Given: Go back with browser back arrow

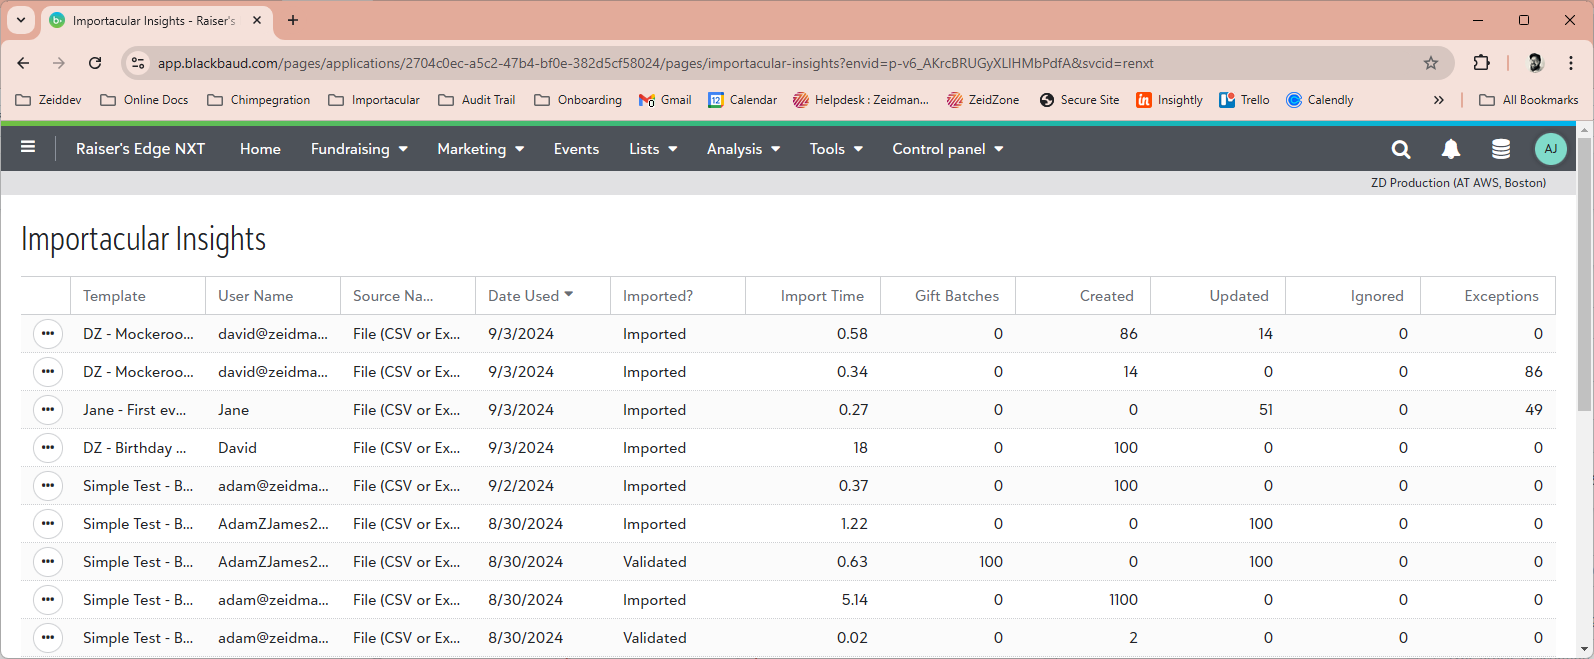Looking at the screenshot, I should click(x=23, y=63).
